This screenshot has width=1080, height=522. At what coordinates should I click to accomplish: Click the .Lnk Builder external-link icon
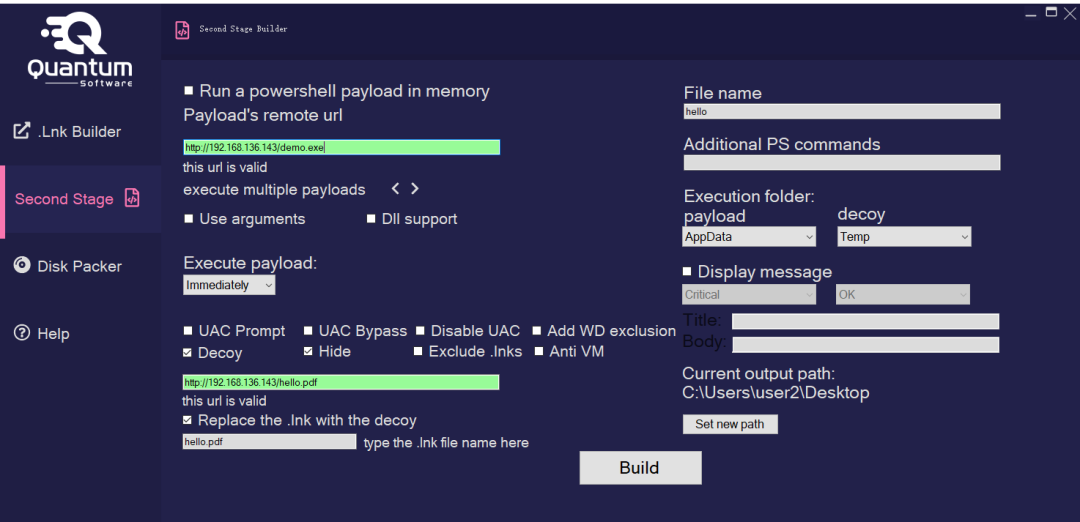(21, 131)
